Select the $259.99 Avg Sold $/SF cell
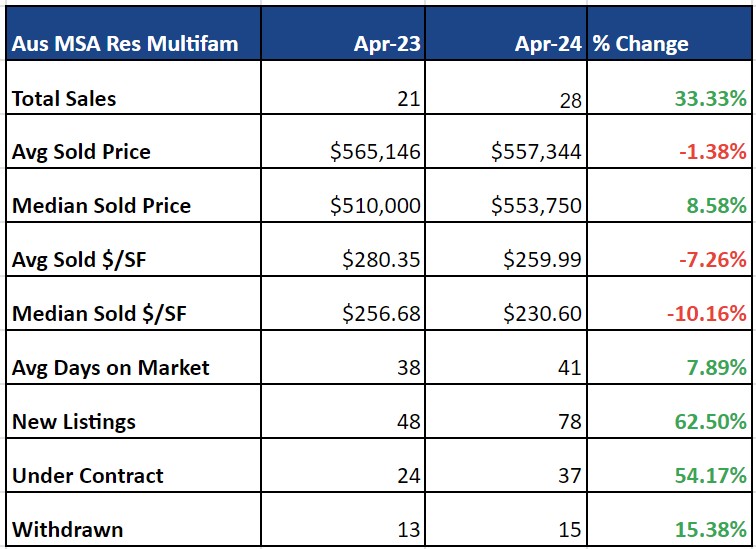The width and height of the screenshot is (756, 549). pos(546,260)
